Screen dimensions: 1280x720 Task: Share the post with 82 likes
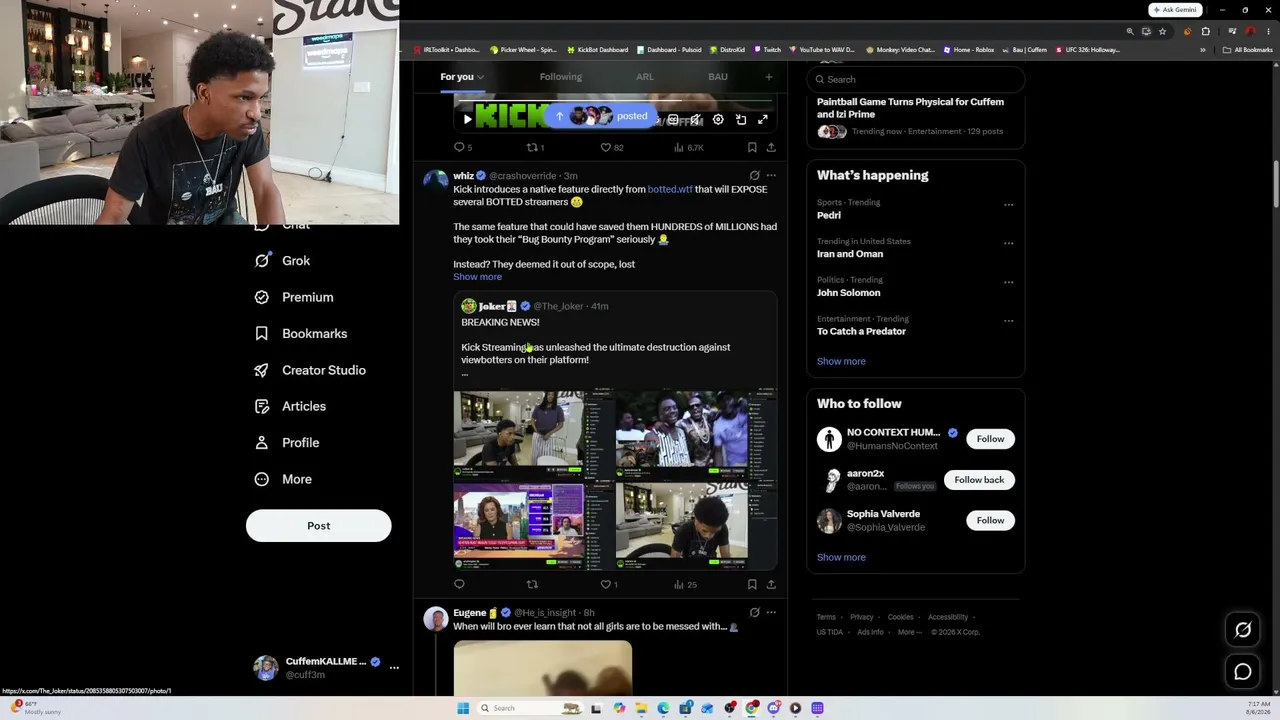[771, 147]
